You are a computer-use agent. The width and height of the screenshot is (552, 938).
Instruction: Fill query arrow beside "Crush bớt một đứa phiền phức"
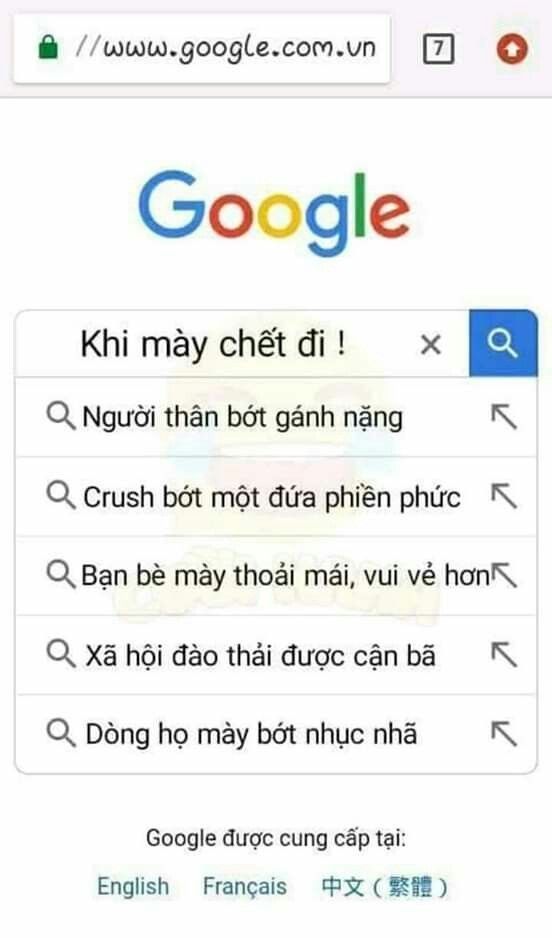pyautogui.click(x=504, y=496)
